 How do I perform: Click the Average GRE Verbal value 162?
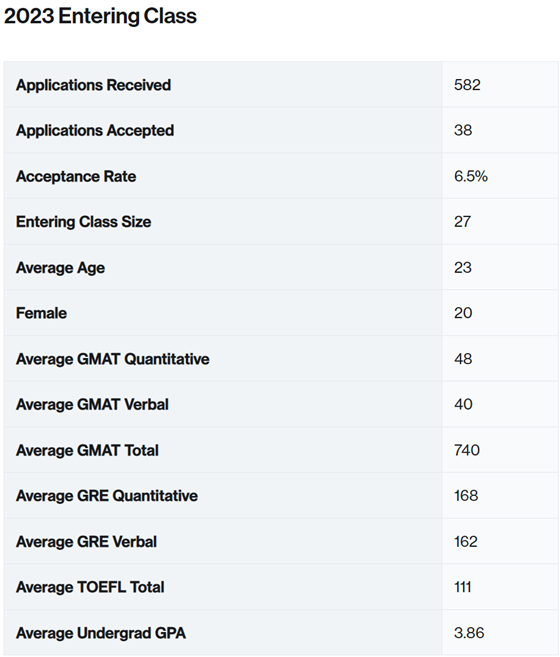click(x=465, y=541)
